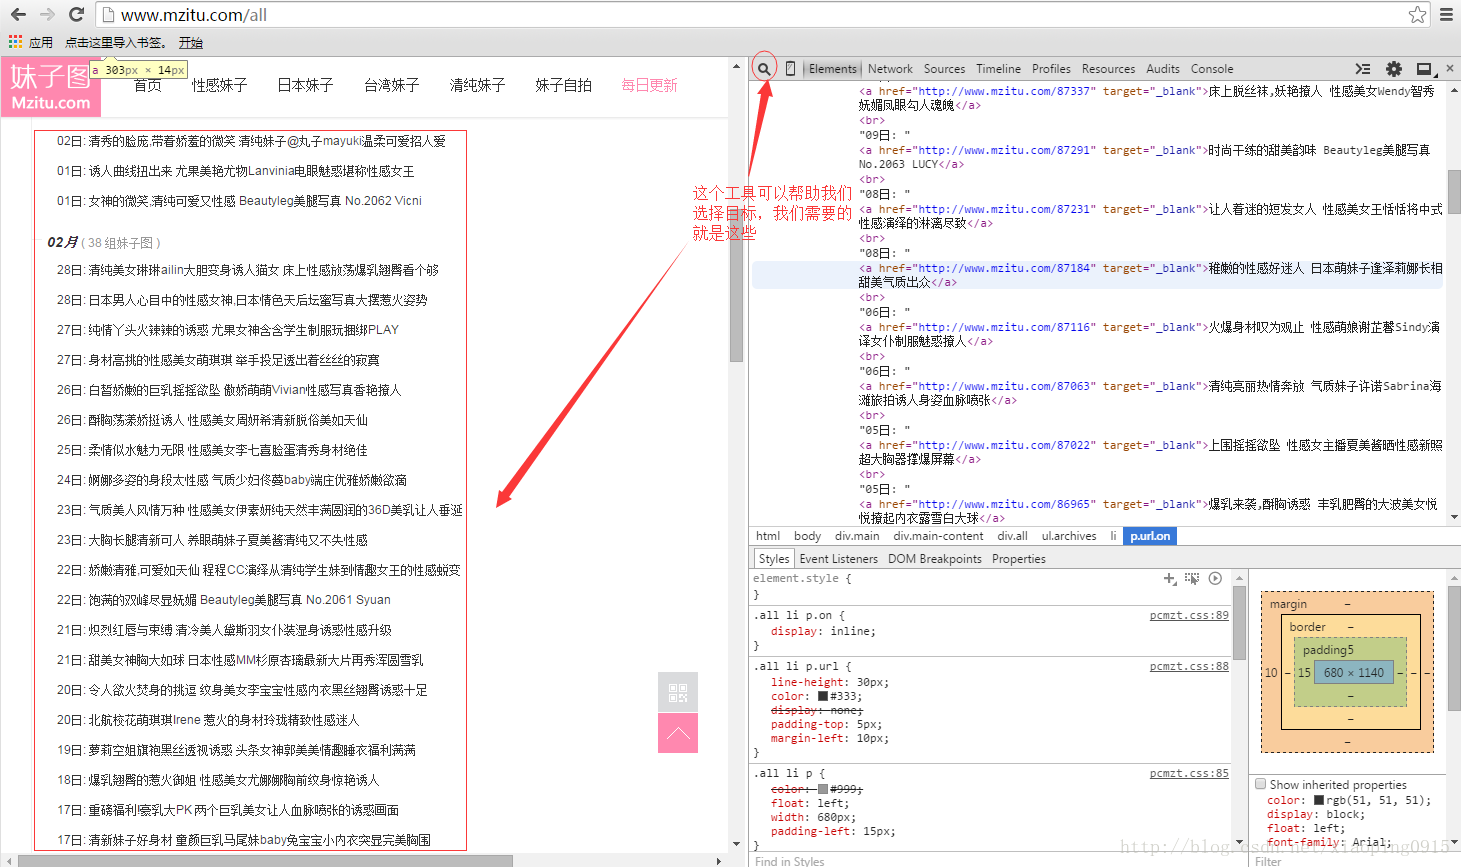Open source link pcmzt.css:88
Screen dimensions: 1461x867
pos(1189,666)
